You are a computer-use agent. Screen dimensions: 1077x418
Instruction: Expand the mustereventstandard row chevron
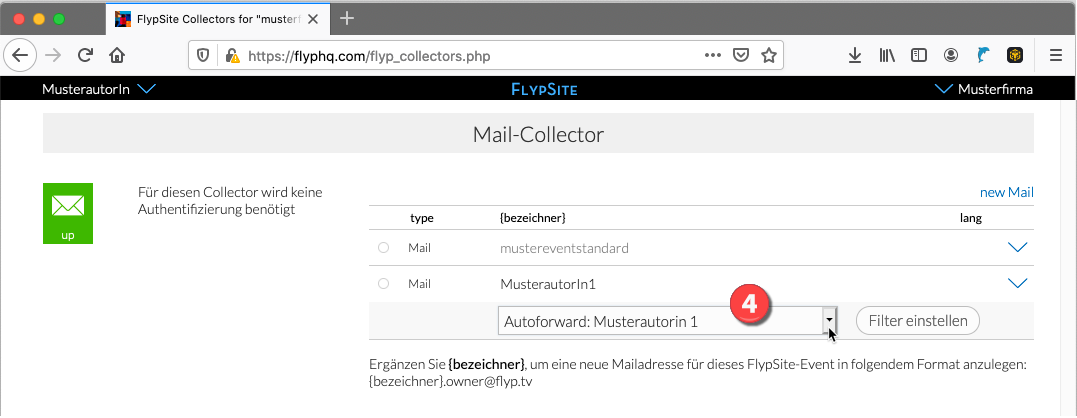(1017, 248)
